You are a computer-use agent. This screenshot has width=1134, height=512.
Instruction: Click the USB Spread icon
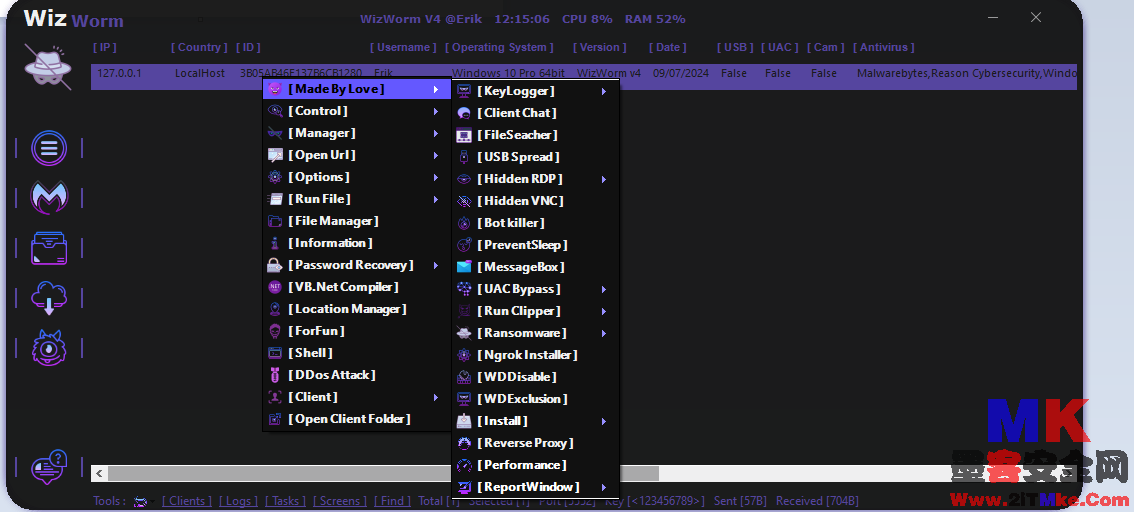pyautogui.click(x=464, y=157)
